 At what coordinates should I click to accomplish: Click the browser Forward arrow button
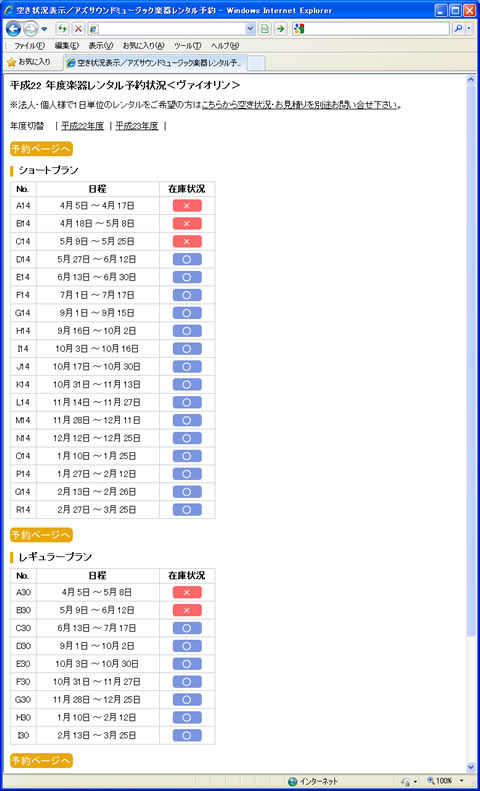click(30, 29)
